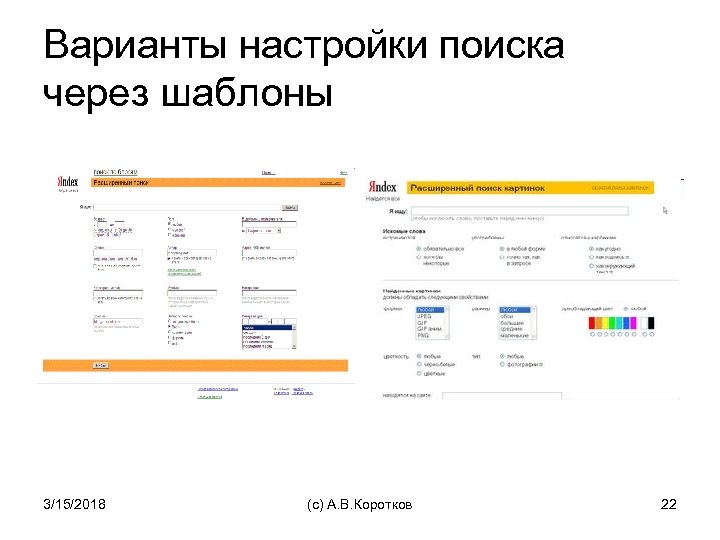
Task: Choose 'как окружающий текст' radio option
Action: [x=591, y=266]
